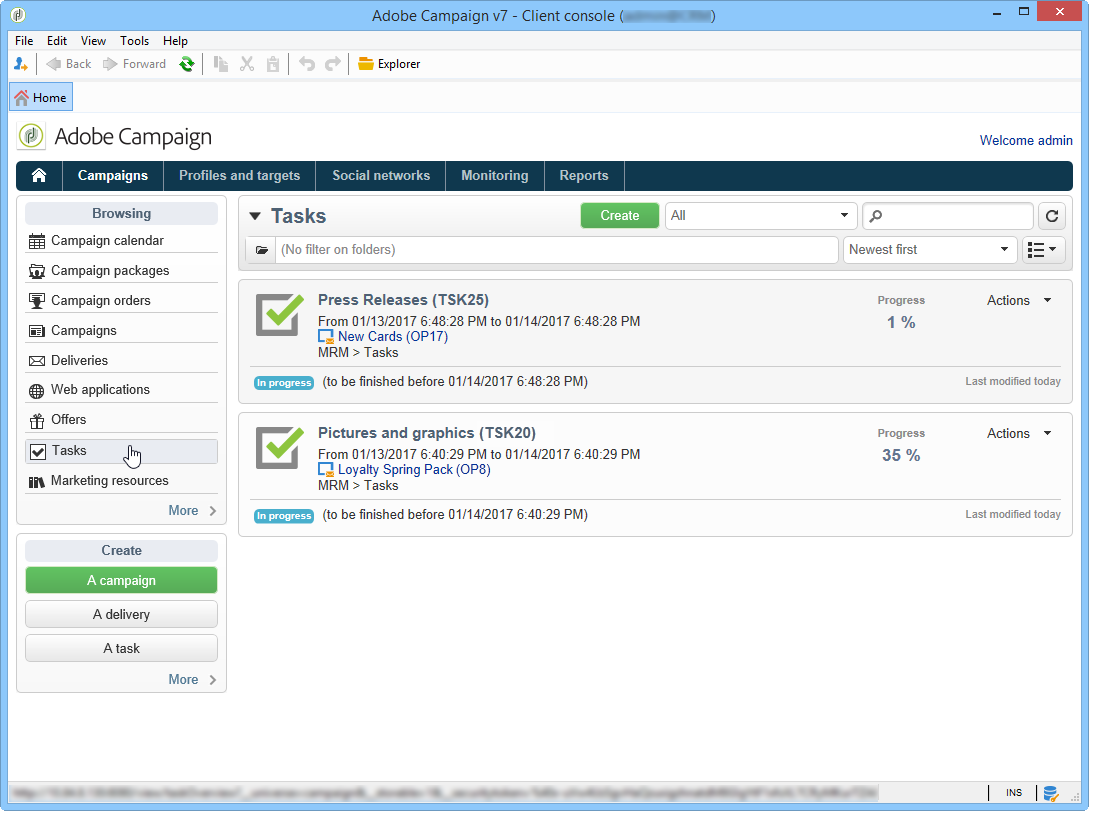Open the list display mode dropdown
Image resolution: width=1104 pixels, height=836 pixels.
click(1043, 250)
